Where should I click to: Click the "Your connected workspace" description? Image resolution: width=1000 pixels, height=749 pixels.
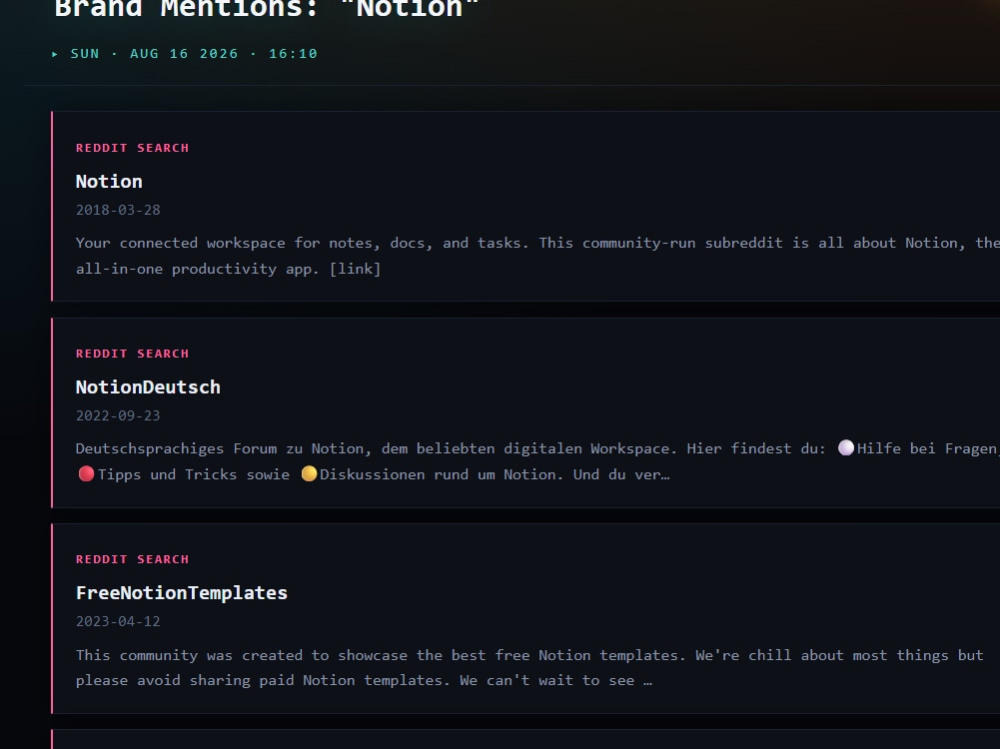coord(538,256)
